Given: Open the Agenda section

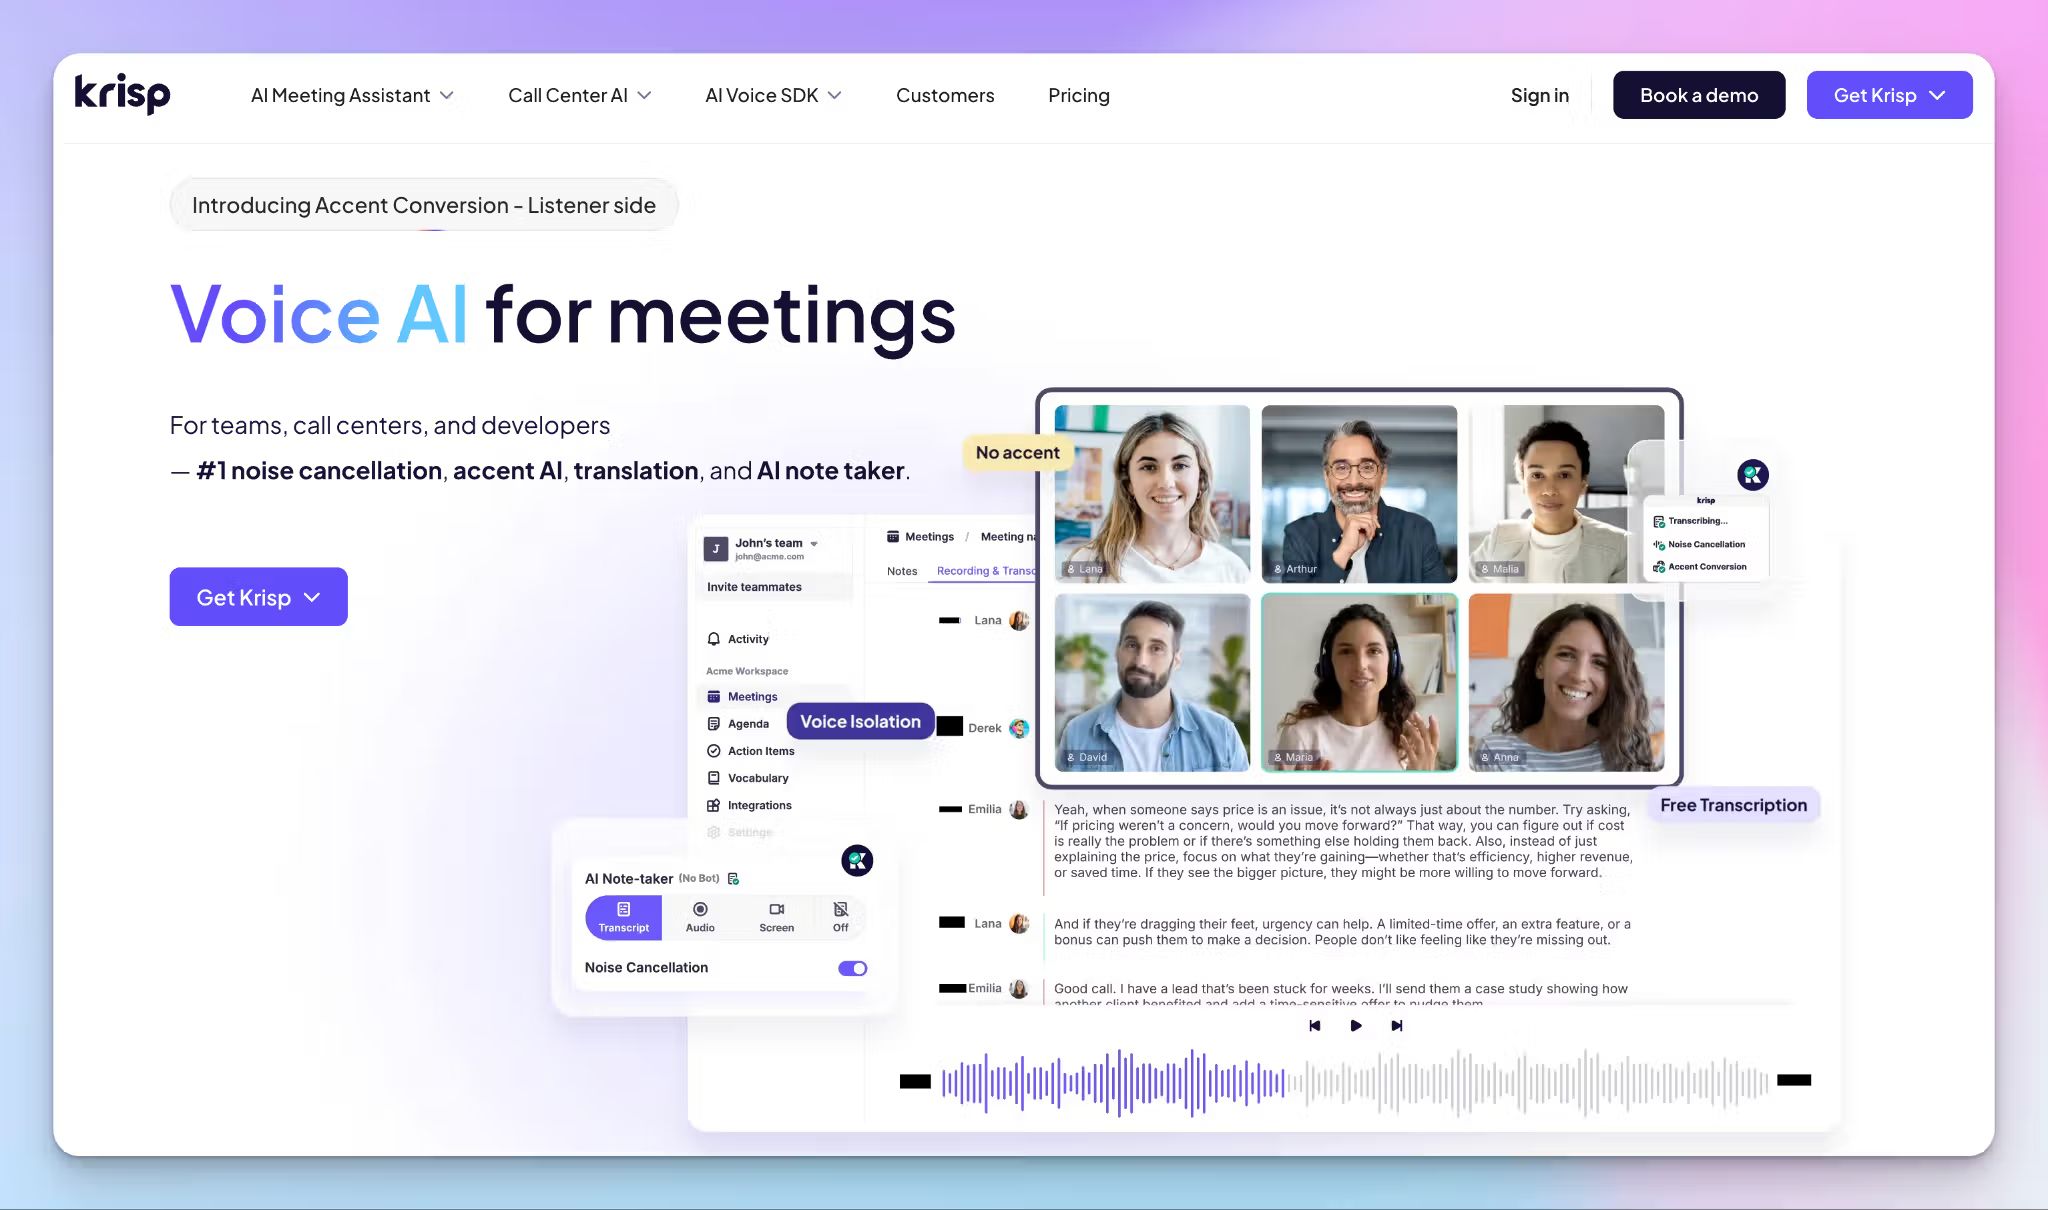Looking at the screenshot, I should coord(748,723).
